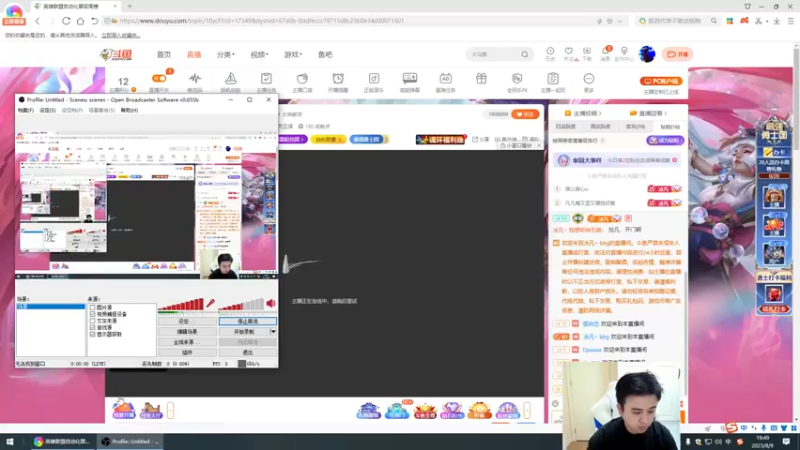
Task: Close the small window playback popup
Action: coord(539,145)
